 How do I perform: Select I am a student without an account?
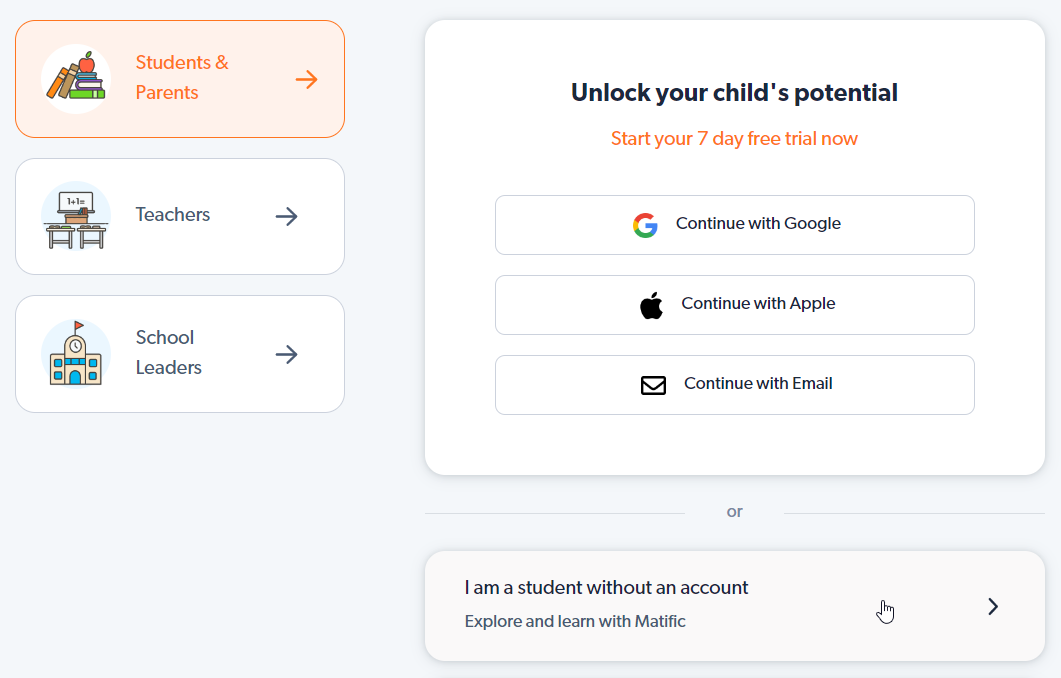tap(735, 606)
